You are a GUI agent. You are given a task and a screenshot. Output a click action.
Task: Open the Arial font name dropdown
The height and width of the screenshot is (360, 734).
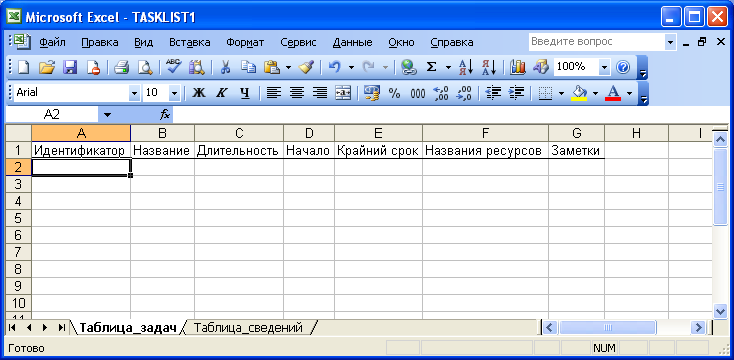tap(135, 93)
